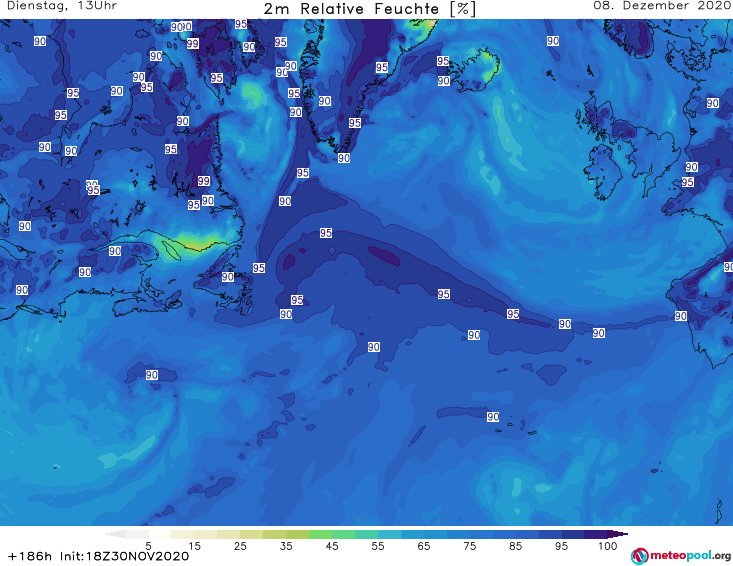Click the '45' tick on color scale
Viewport: 733px width, 566px height.
[332, 546]
